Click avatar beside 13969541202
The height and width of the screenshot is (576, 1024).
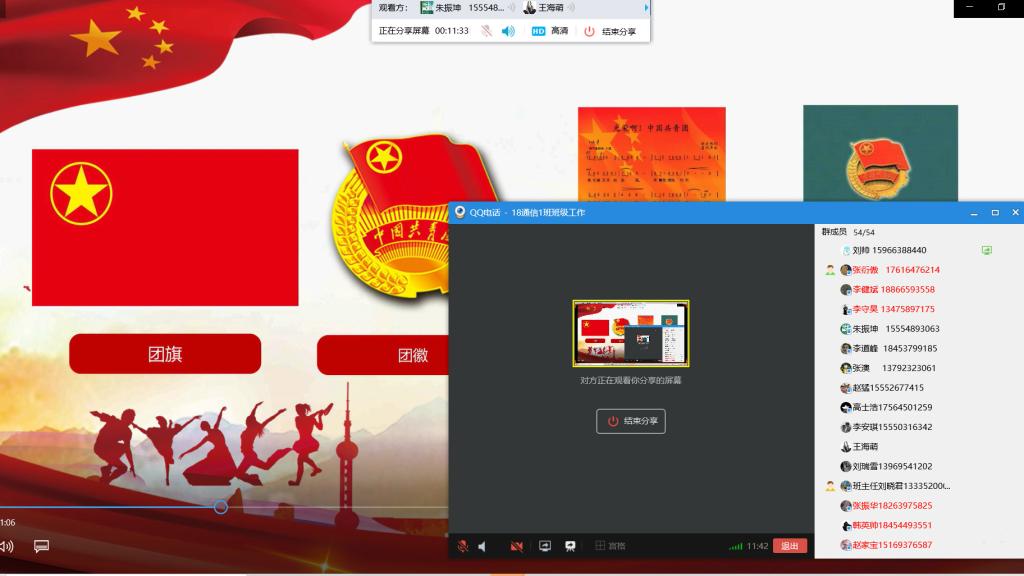pyautogui.click(x=846, y=466)
